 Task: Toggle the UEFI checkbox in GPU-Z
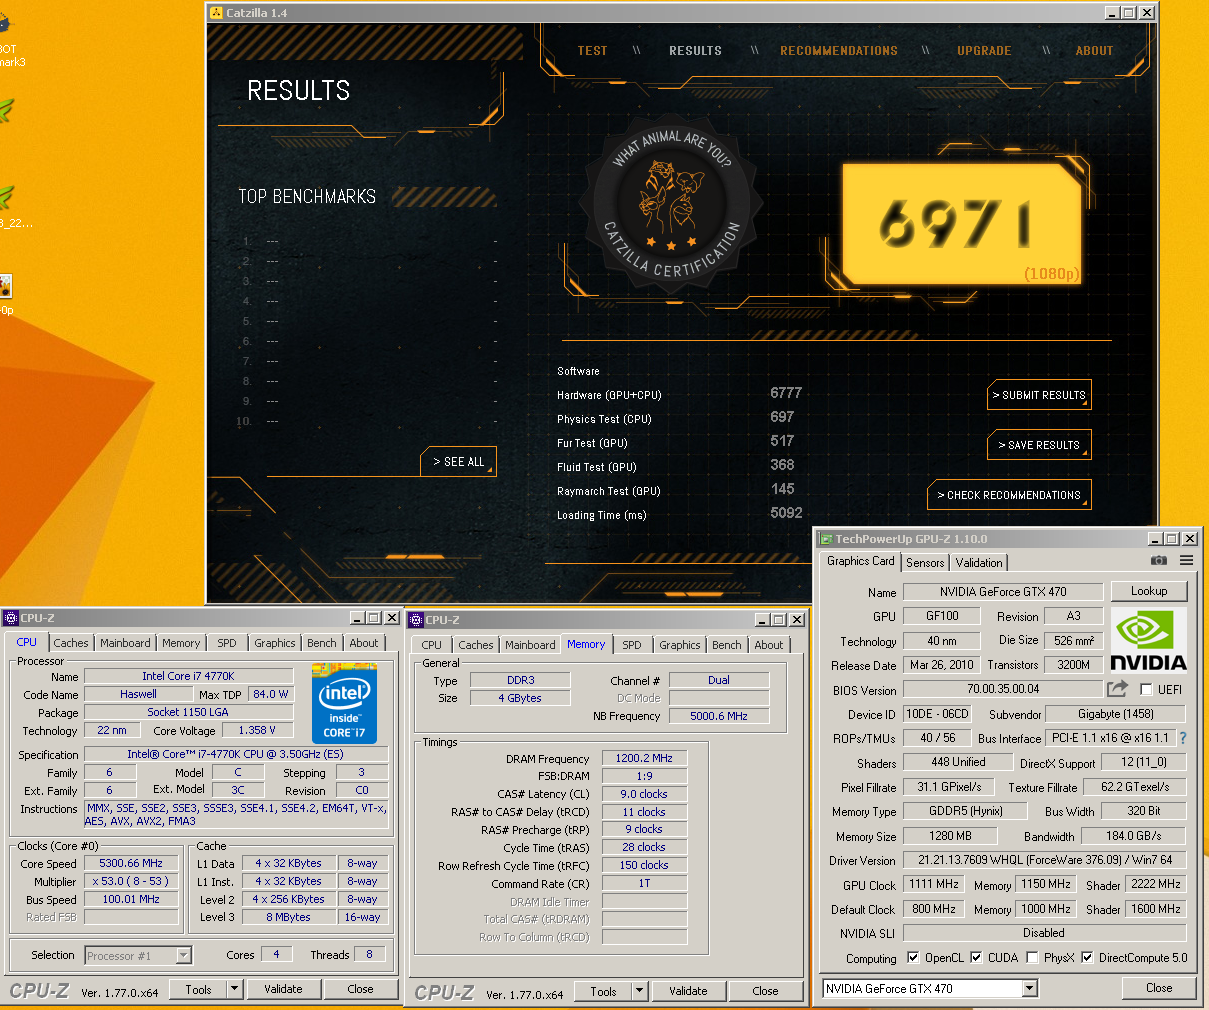[1146, 689]
